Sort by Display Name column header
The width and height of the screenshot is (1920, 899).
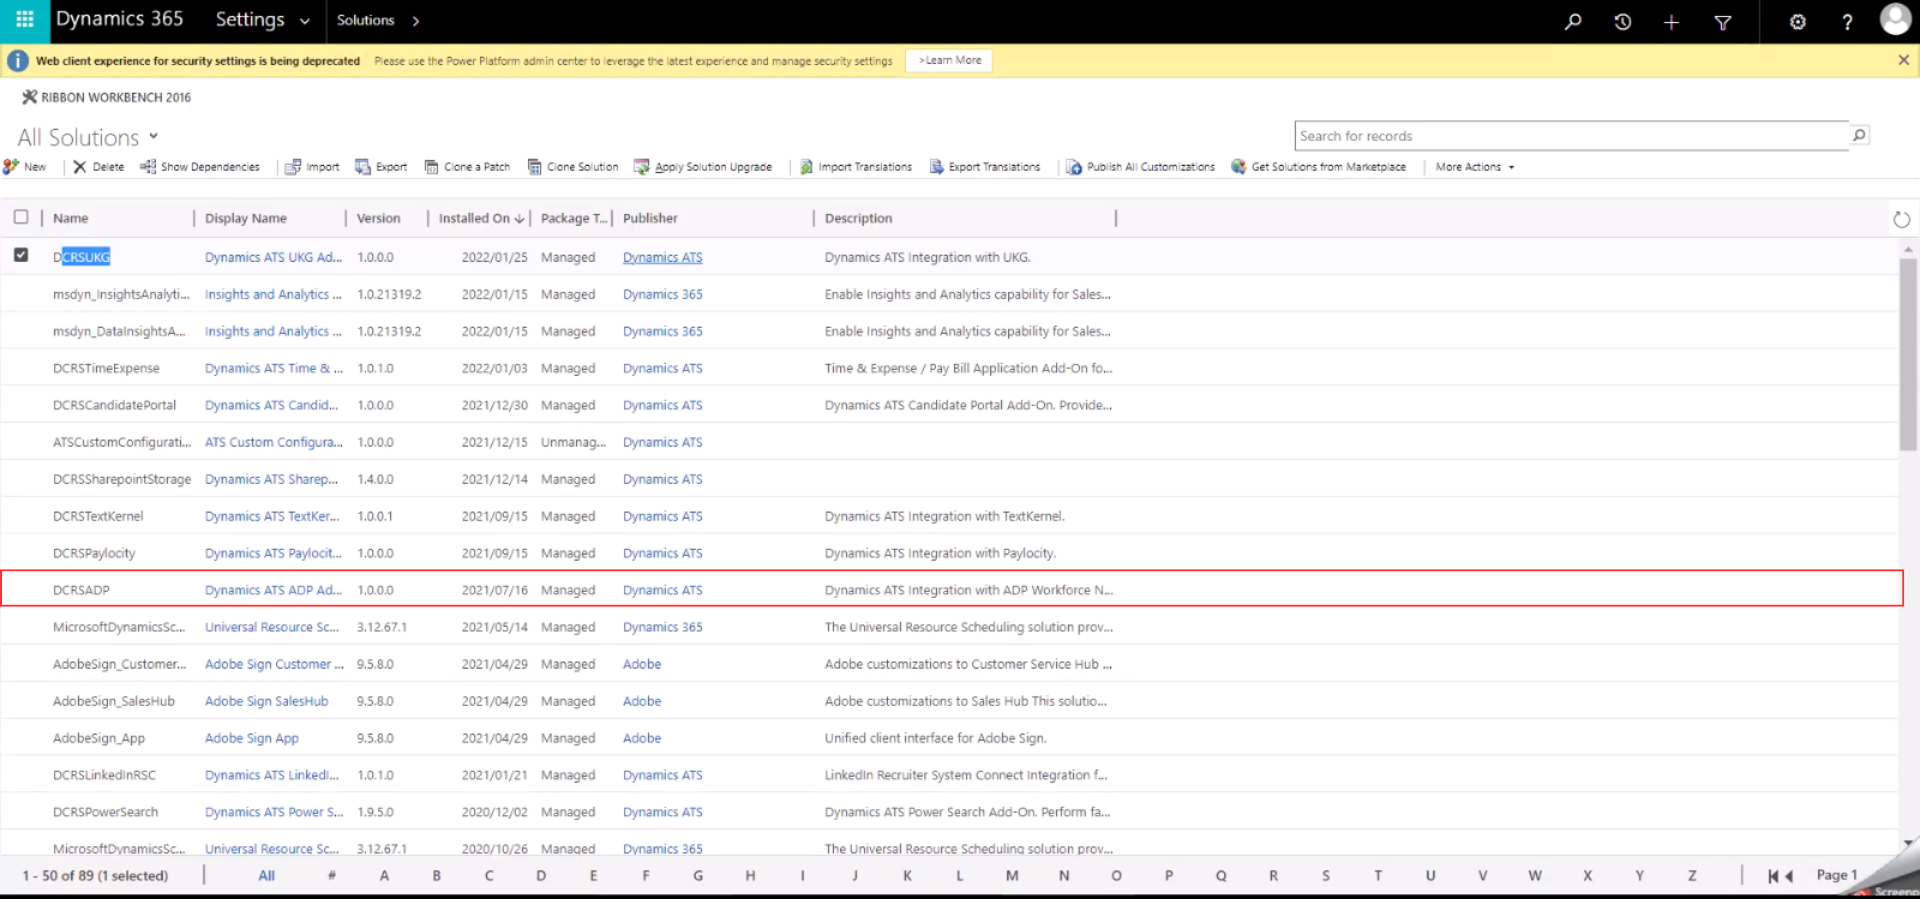coord(246,218)
